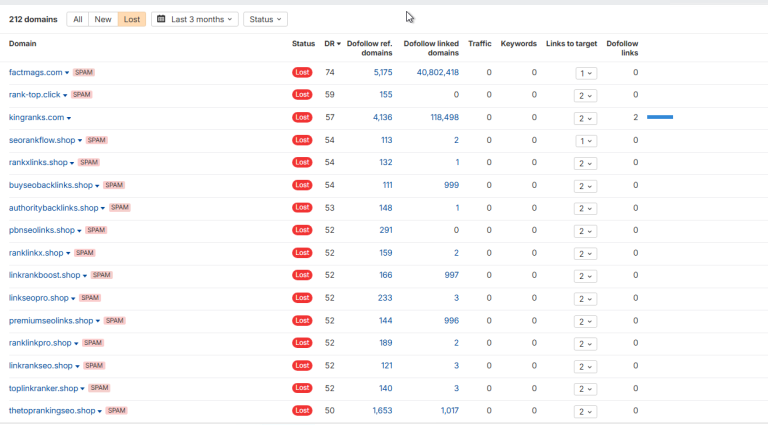Open kingranks.com domain link
Image resolution: width=768 pixels, height=425 pixels.
(x=36, y=118)
